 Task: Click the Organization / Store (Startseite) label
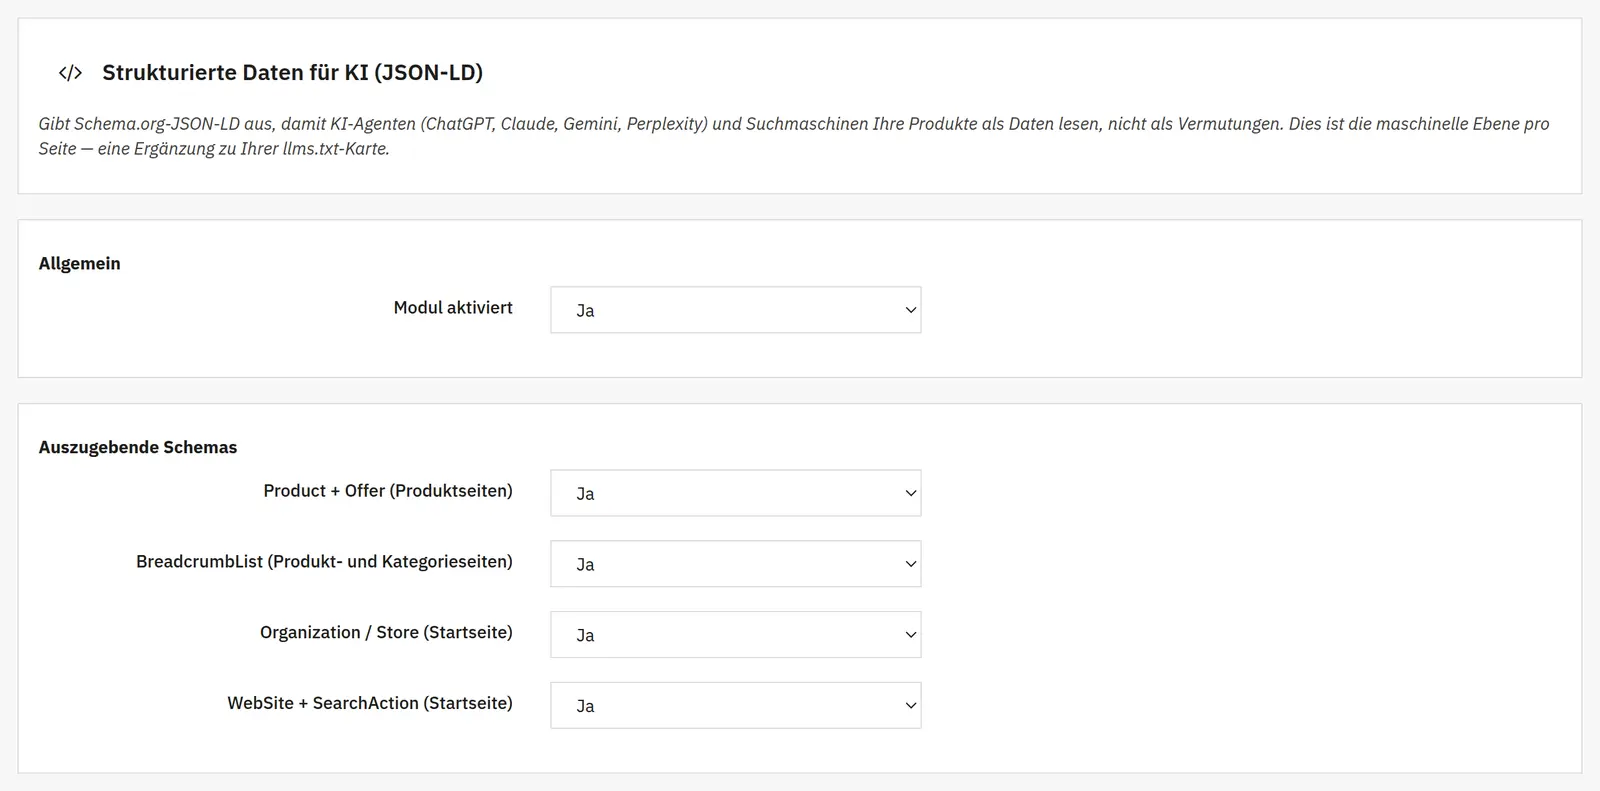pyautogui.click(x=386, y=633)
